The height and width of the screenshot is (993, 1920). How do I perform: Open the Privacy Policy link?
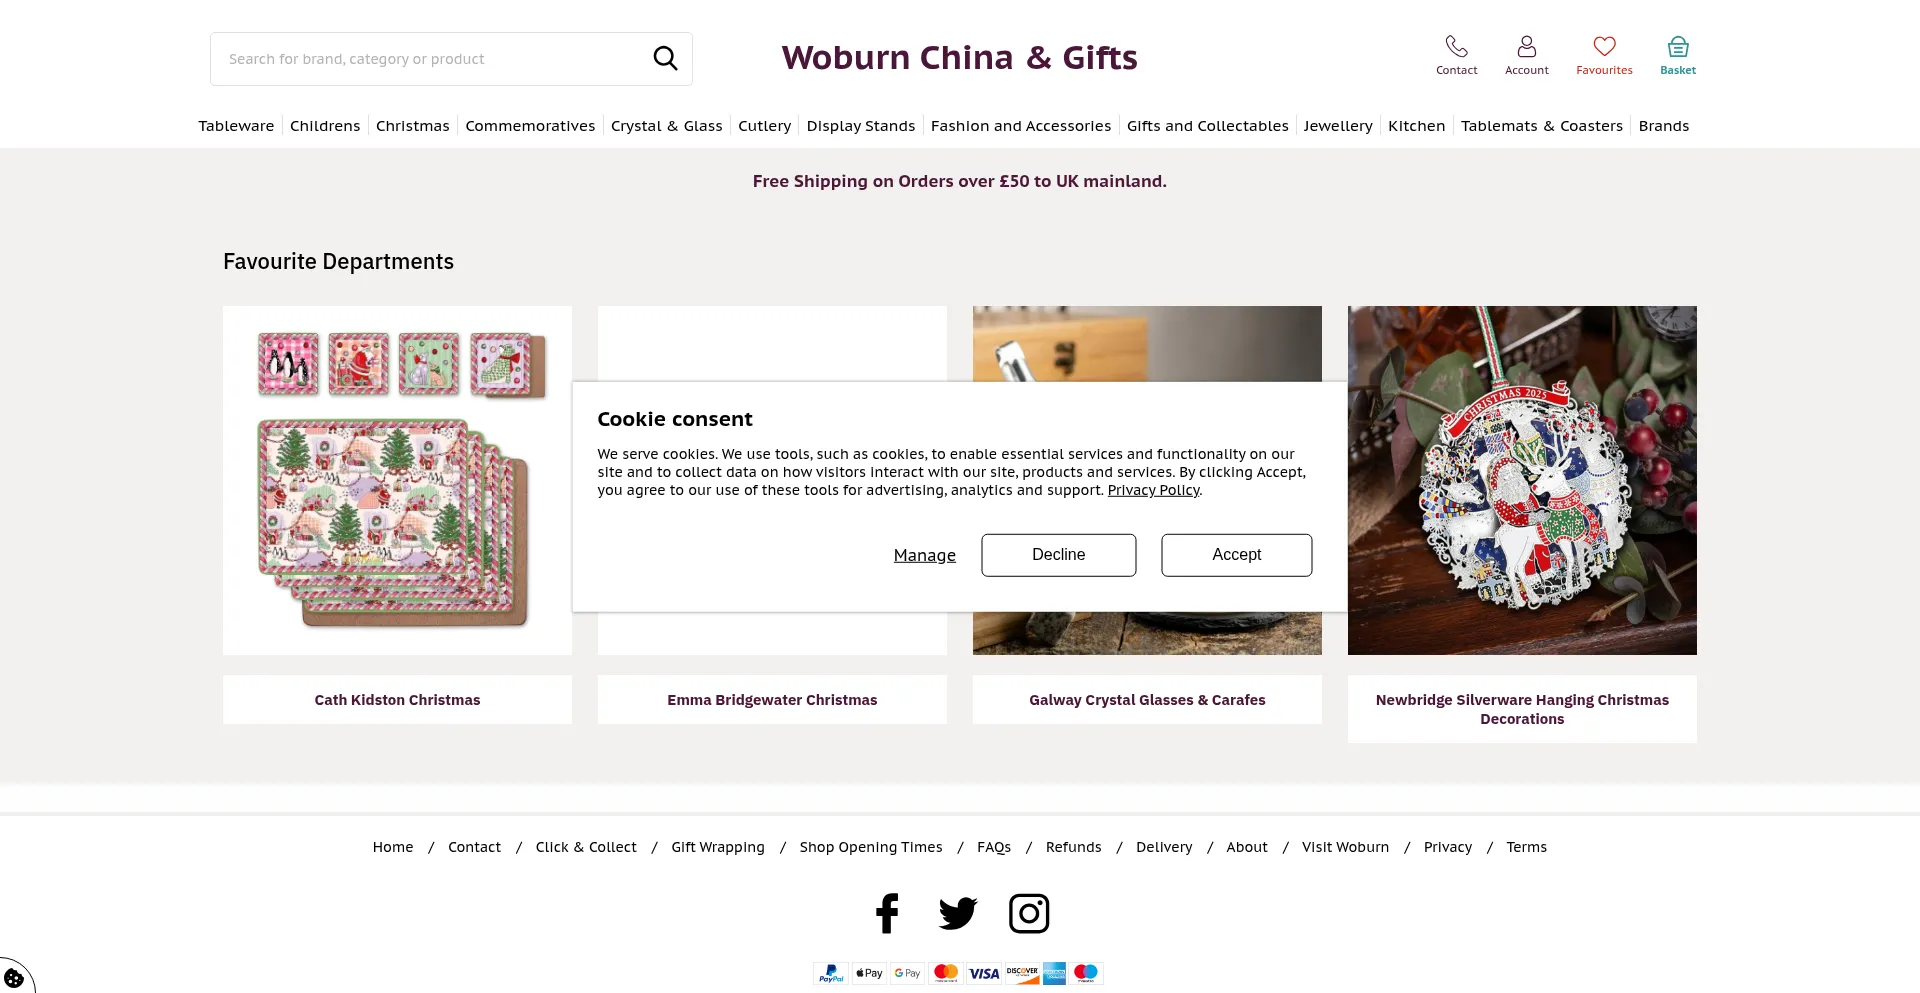1153,490
